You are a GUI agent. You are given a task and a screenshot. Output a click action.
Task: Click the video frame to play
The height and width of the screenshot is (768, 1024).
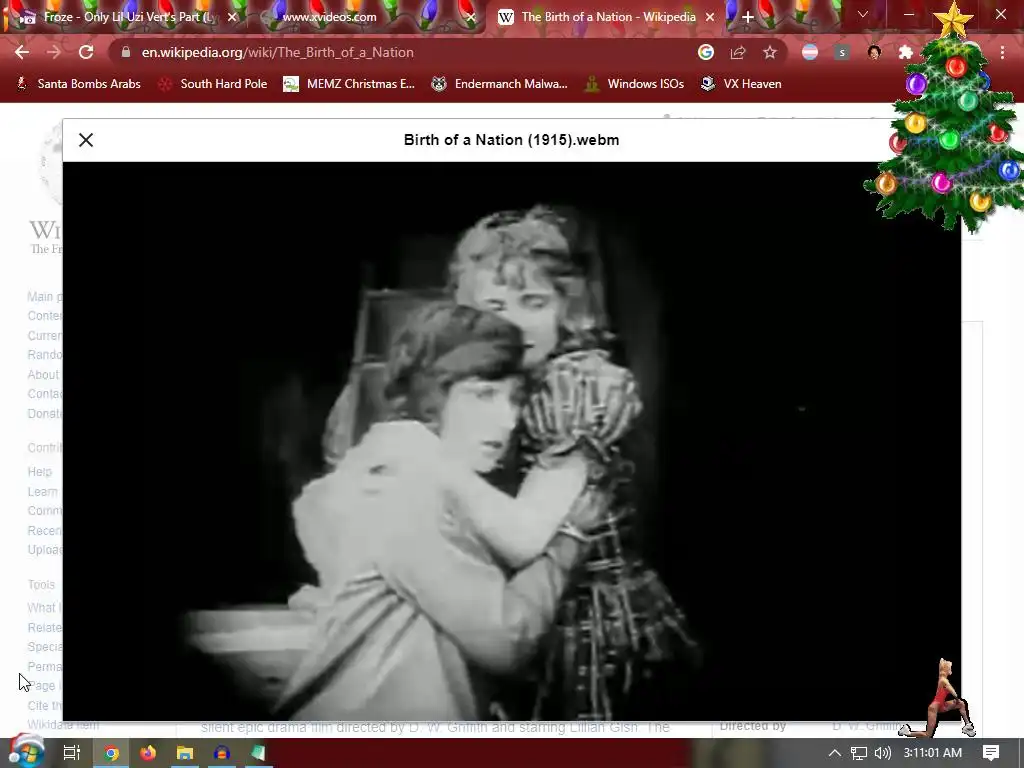tap(511, 441)
